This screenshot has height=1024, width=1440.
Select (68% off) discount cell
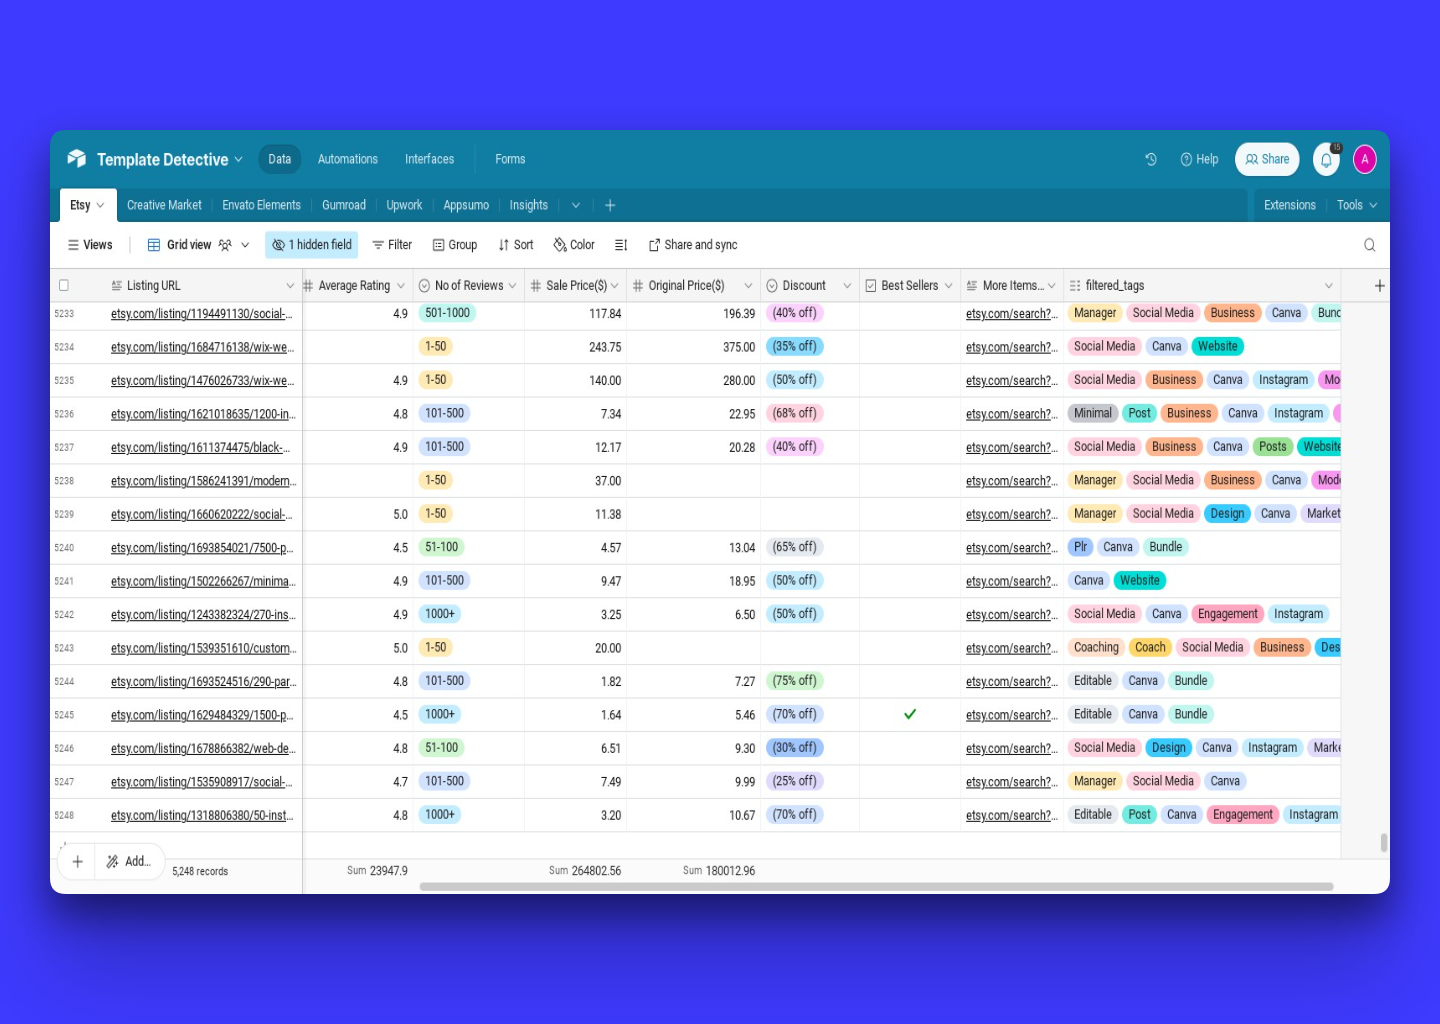pyautogui.click(x=794, y=413)
